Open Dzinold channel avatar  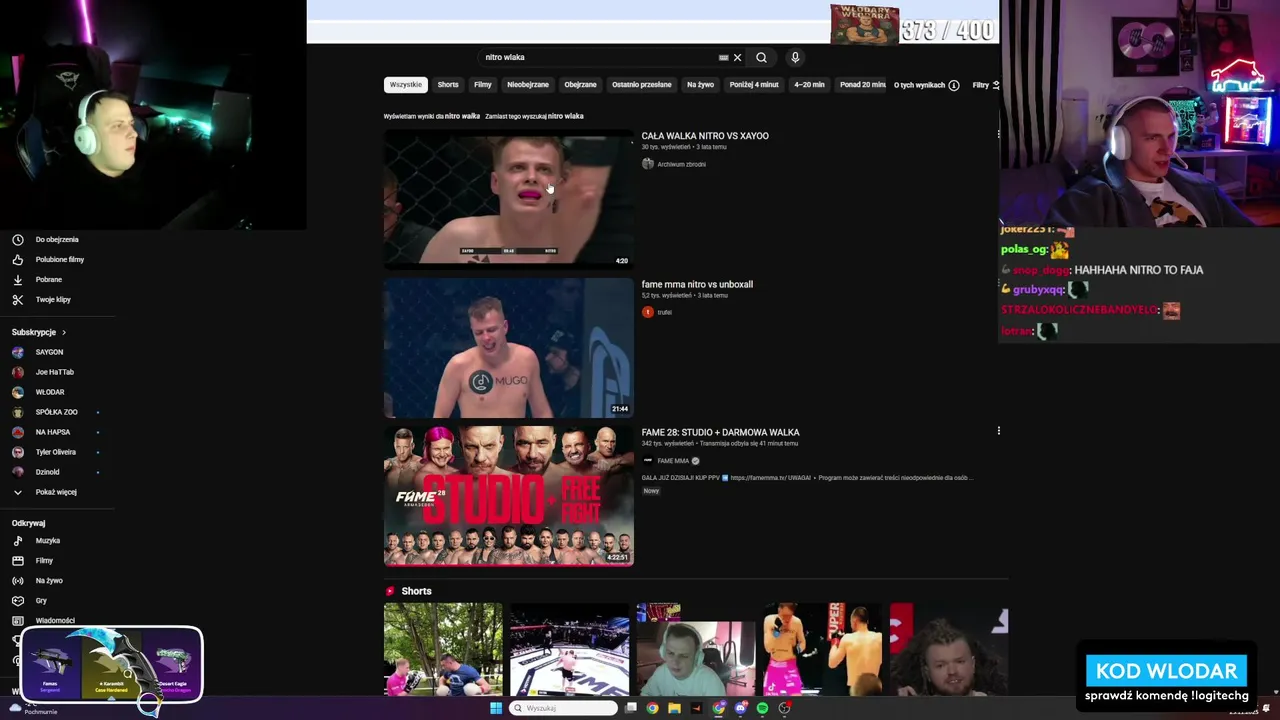click(x=17, y=472)
